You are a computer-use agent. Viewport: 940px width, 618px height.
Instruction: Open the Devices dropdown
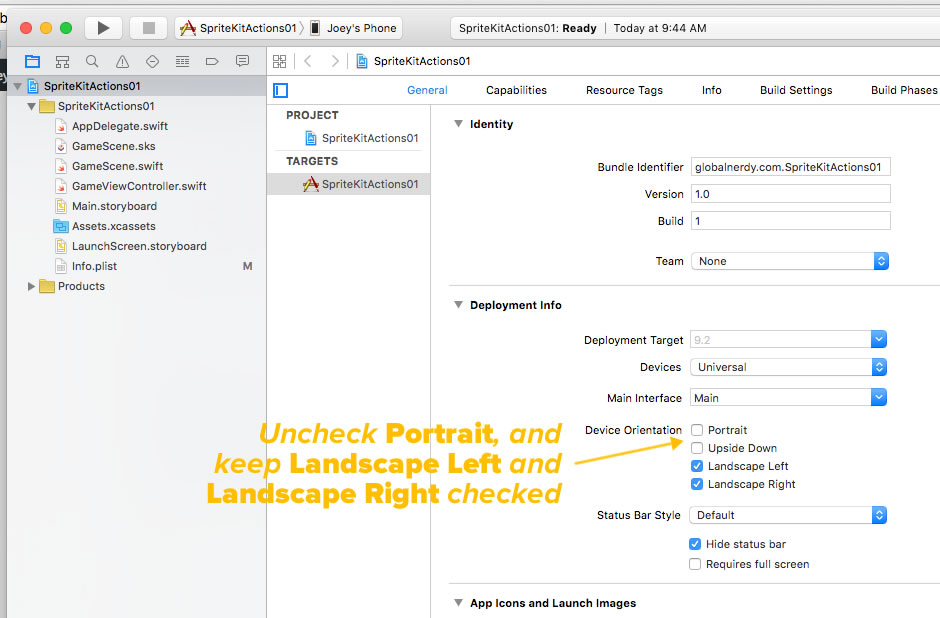pos(788,367)
